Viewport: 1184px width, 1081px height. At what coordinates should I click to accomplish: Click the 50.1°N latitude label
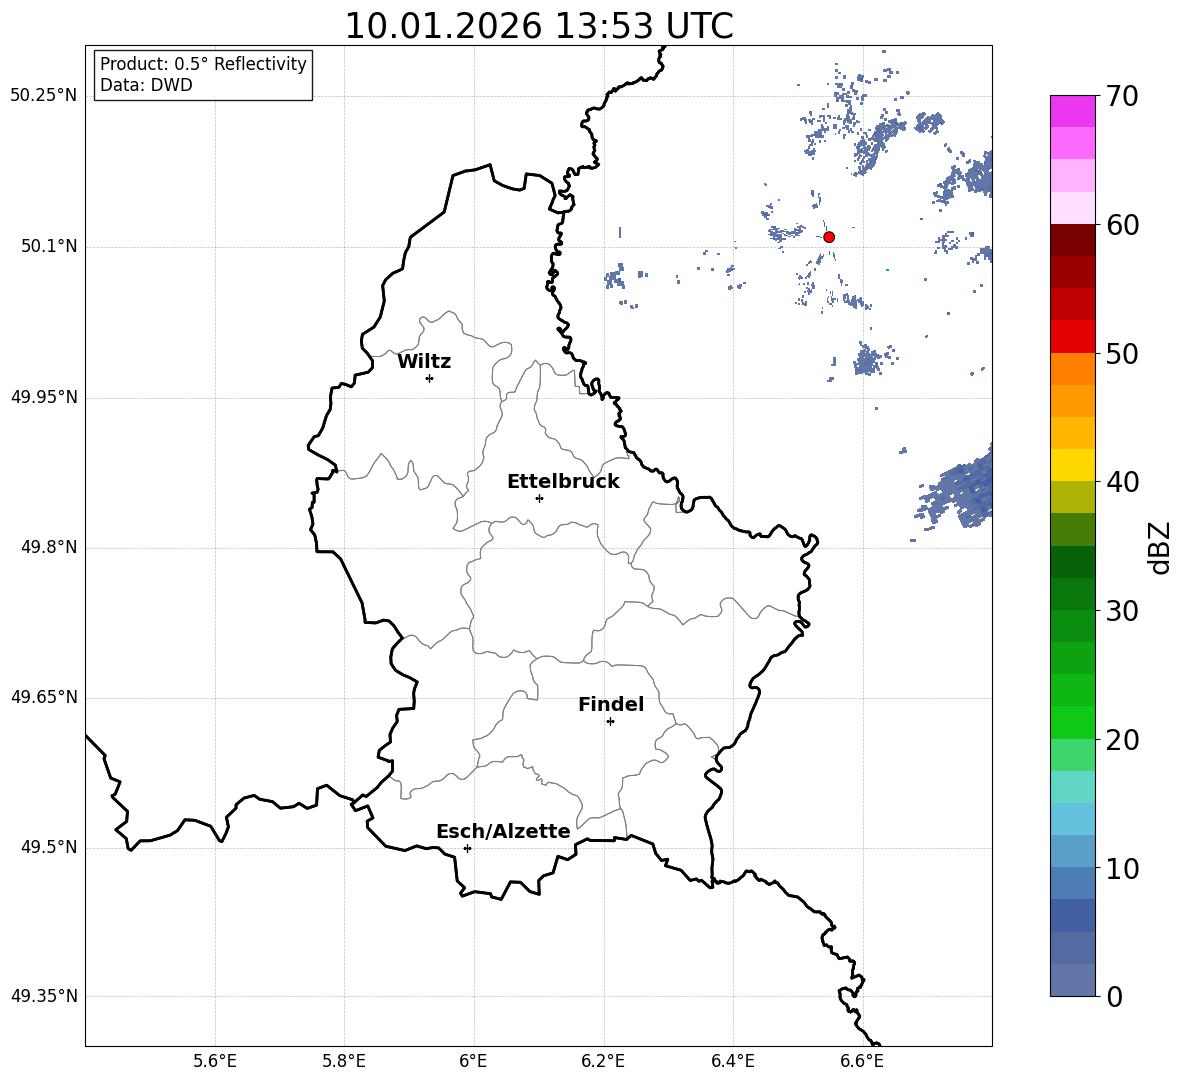(x=50, y=246)
